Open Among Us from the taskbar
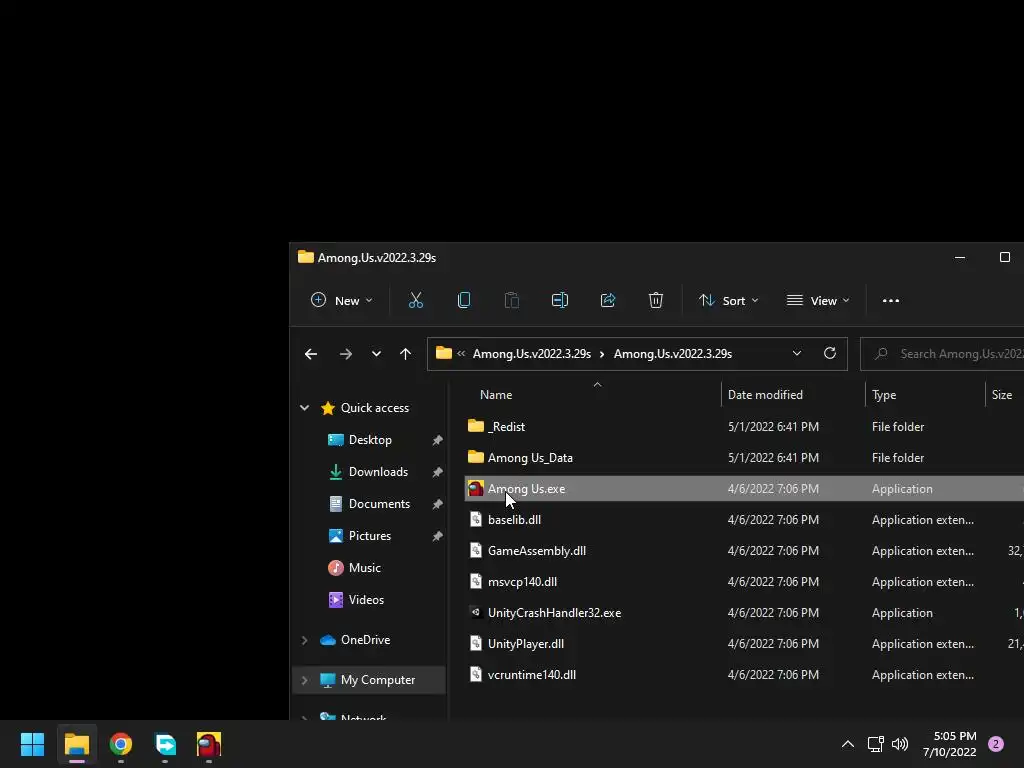Image resolution: width=1024 pixels, height=768 pixels. [x=209, y=744]
